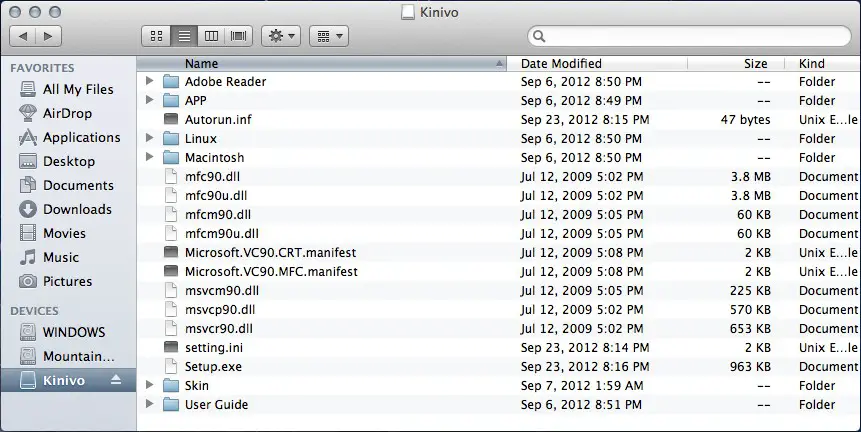Select the mfcm90.dll file name
The width and height of the screenshot is (861, 432).
point(218,215)
